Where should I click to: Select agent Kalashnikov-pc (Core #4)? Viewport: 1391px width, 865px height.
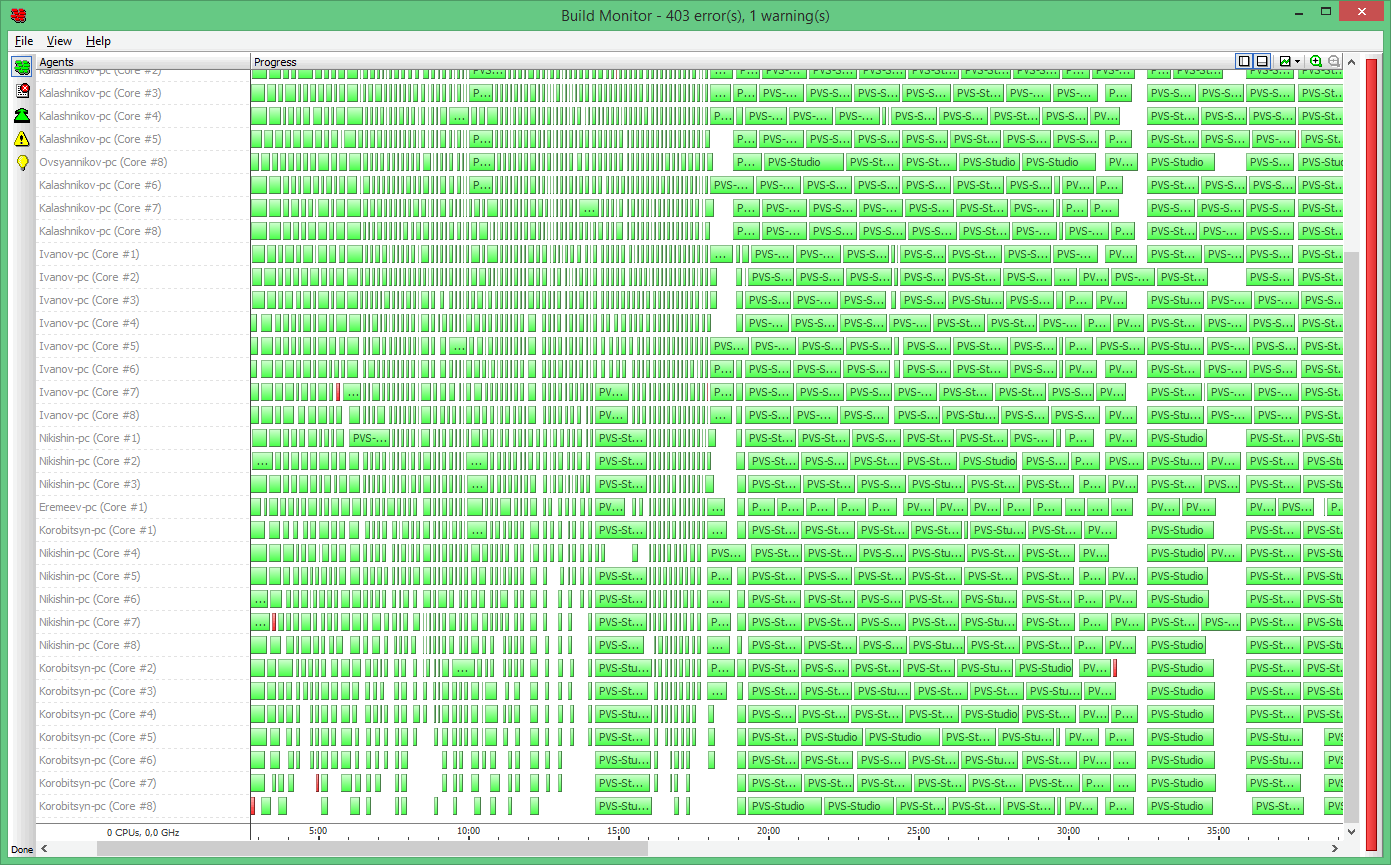[100, 116]
